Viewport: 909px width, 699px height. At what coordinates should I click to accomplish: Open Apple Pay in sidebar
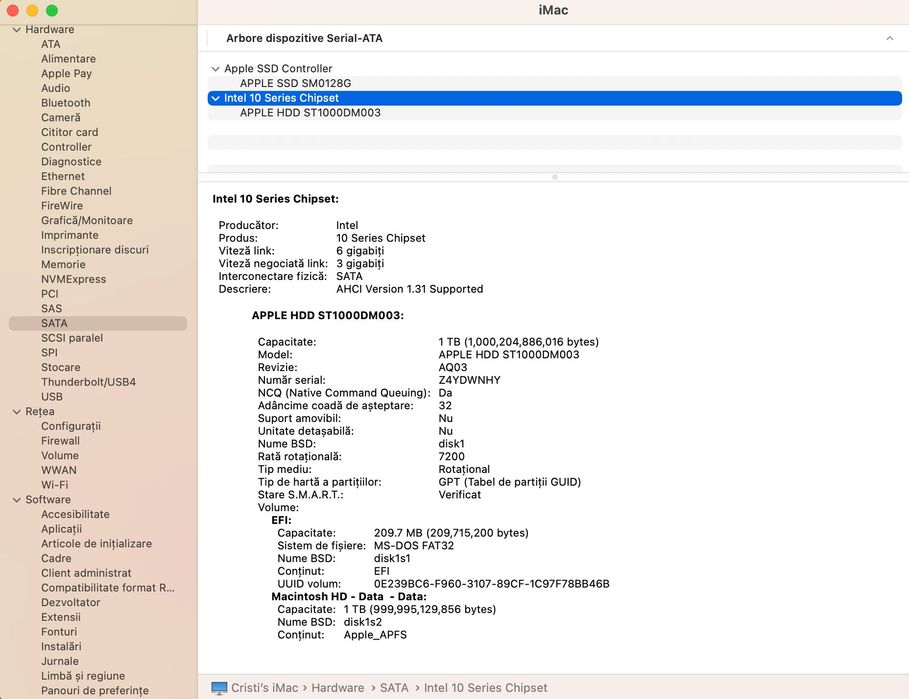(x=66, y=74)
